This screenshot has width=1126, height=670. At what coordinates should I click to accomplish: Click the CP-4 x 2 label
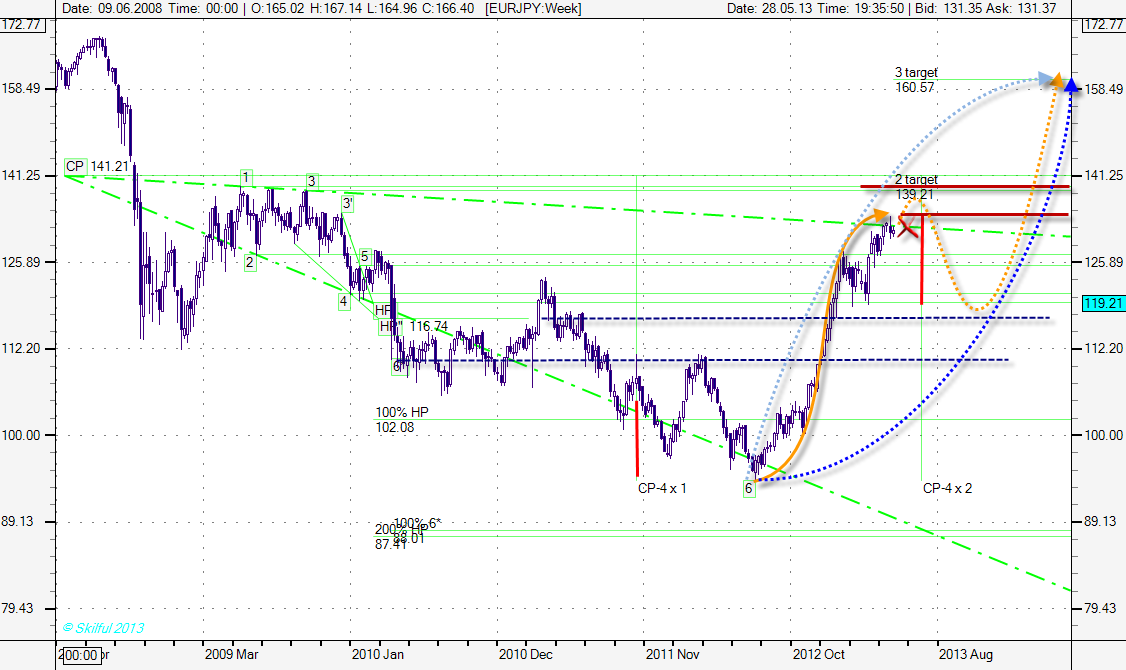point(948,488)
